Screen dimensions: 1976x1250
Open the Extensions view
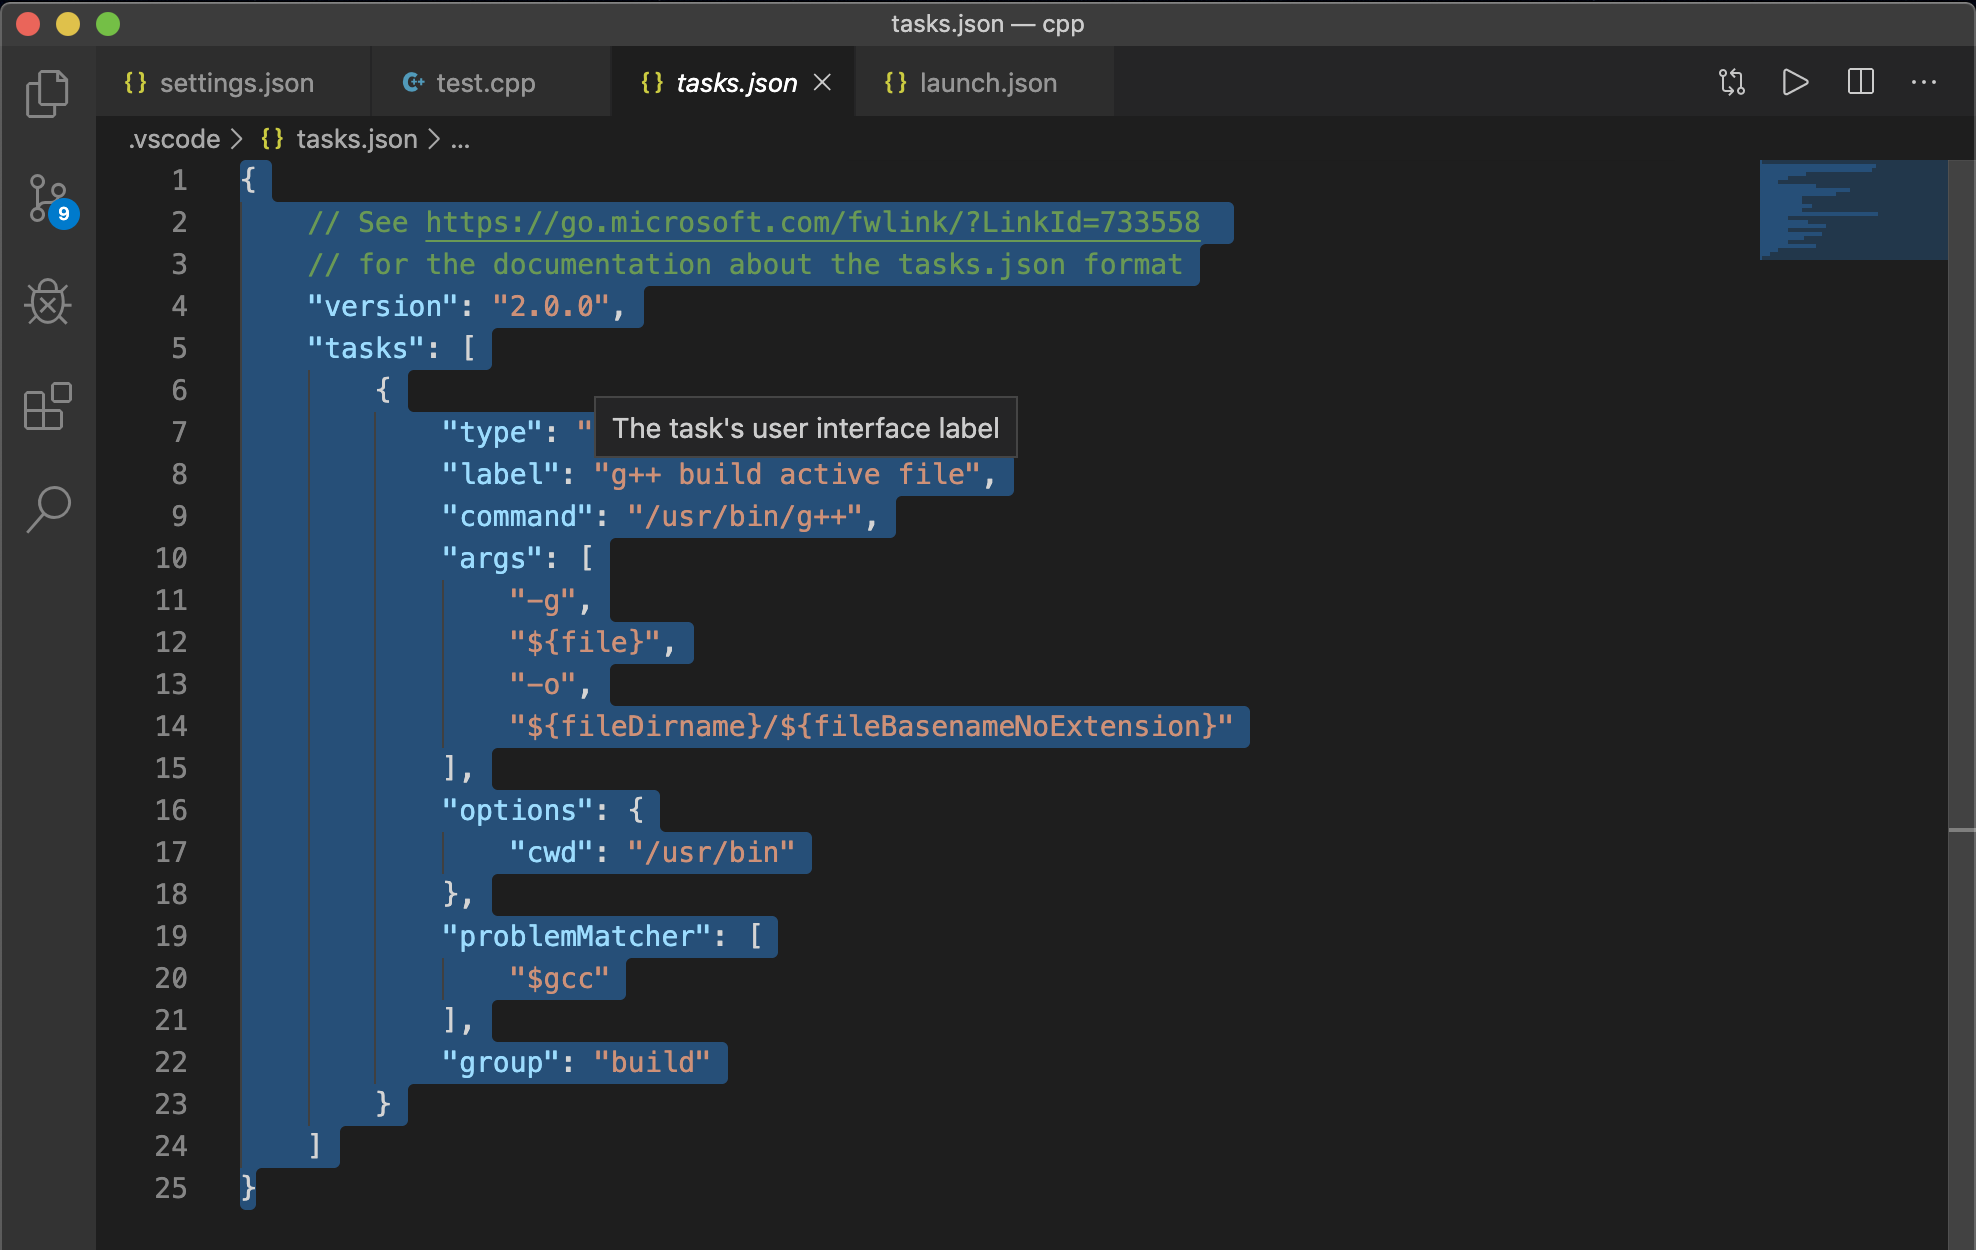pos(47,407)
